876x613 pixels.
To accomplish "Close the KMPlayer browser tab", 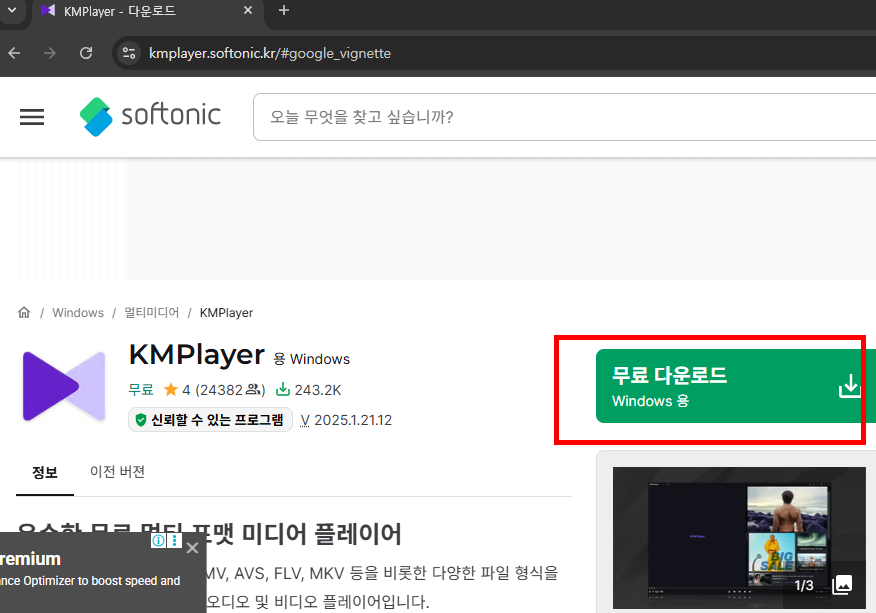I will [x=248, y=11].
